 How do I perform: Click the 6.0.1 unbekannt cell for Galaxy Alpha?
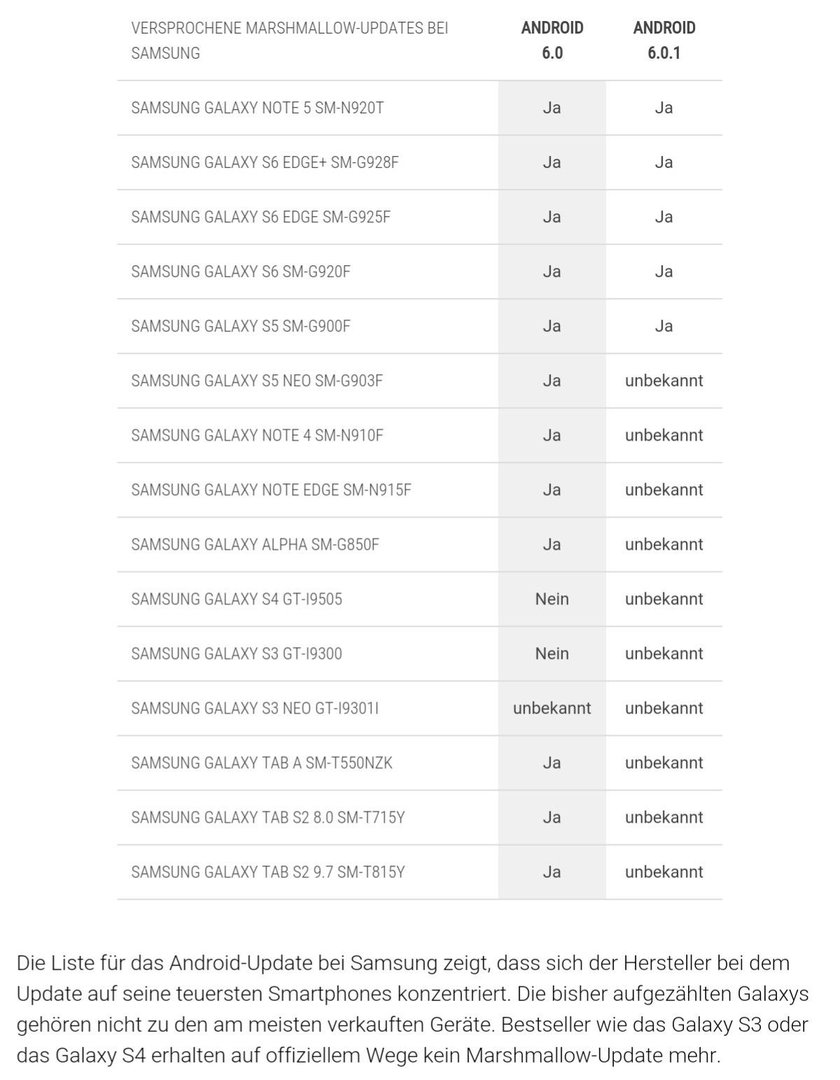pos(664,544)
